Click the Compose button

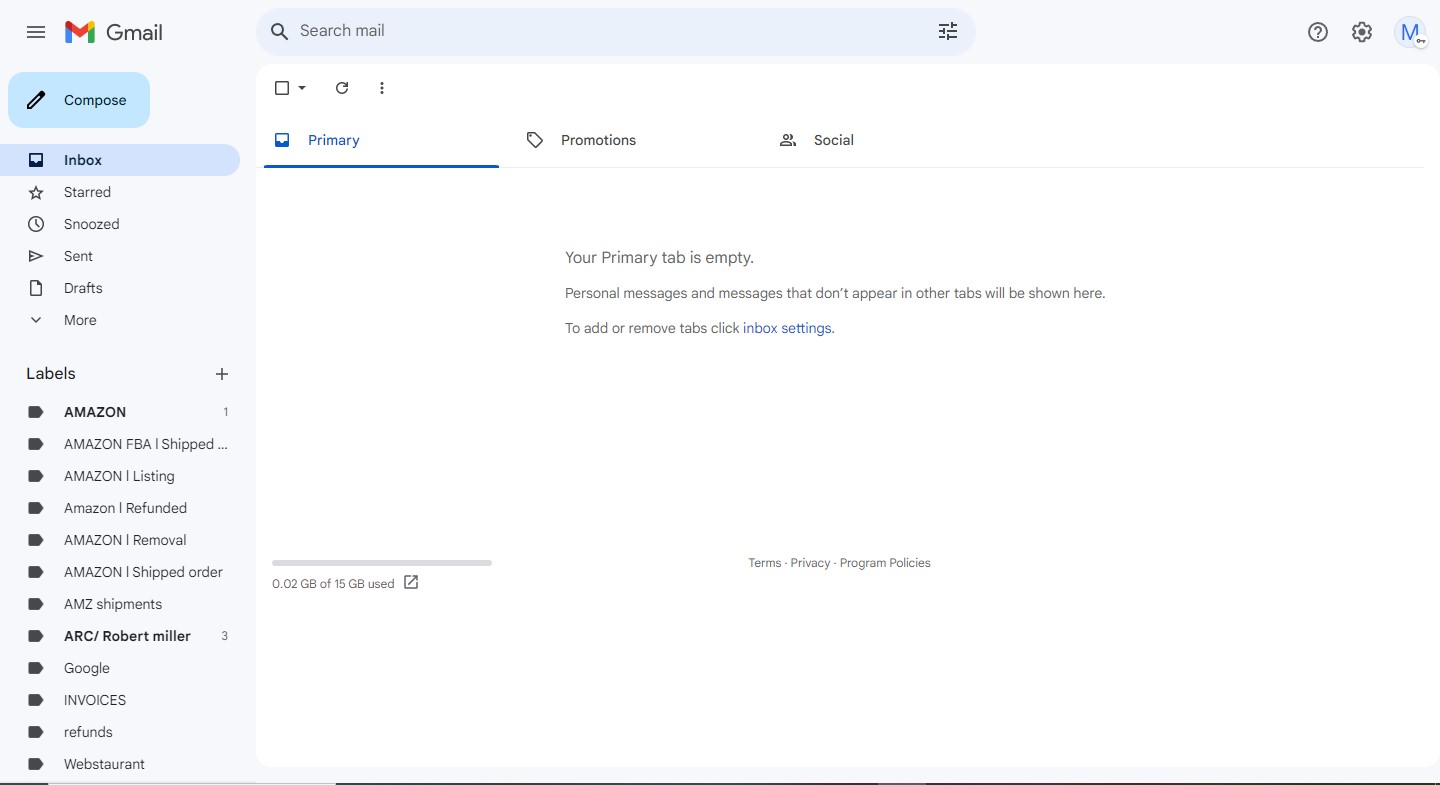79,100
